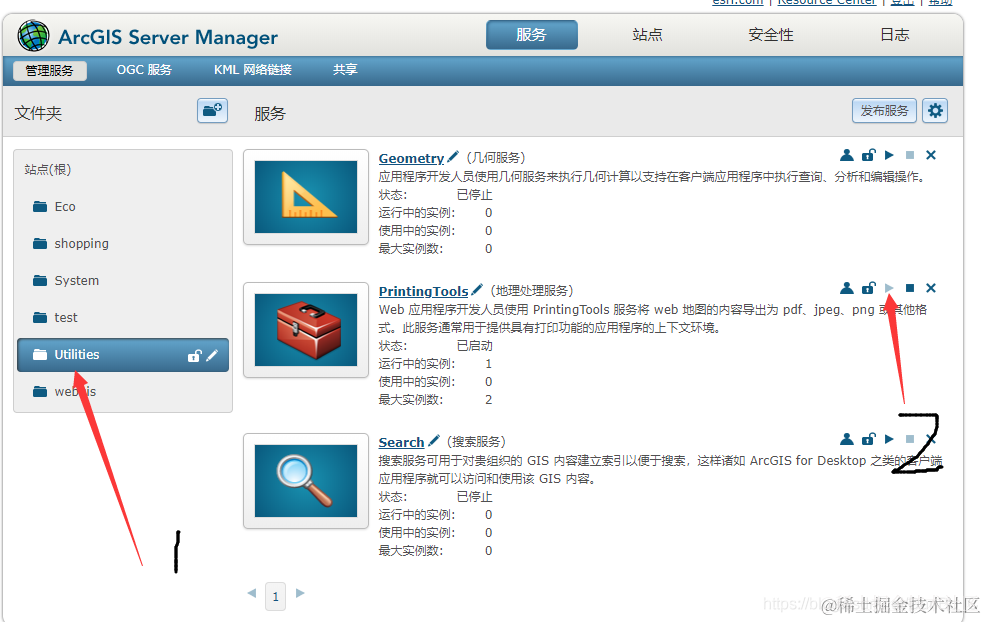Delete the PrintingTools service
987x622 pixels.
point(931,288)
